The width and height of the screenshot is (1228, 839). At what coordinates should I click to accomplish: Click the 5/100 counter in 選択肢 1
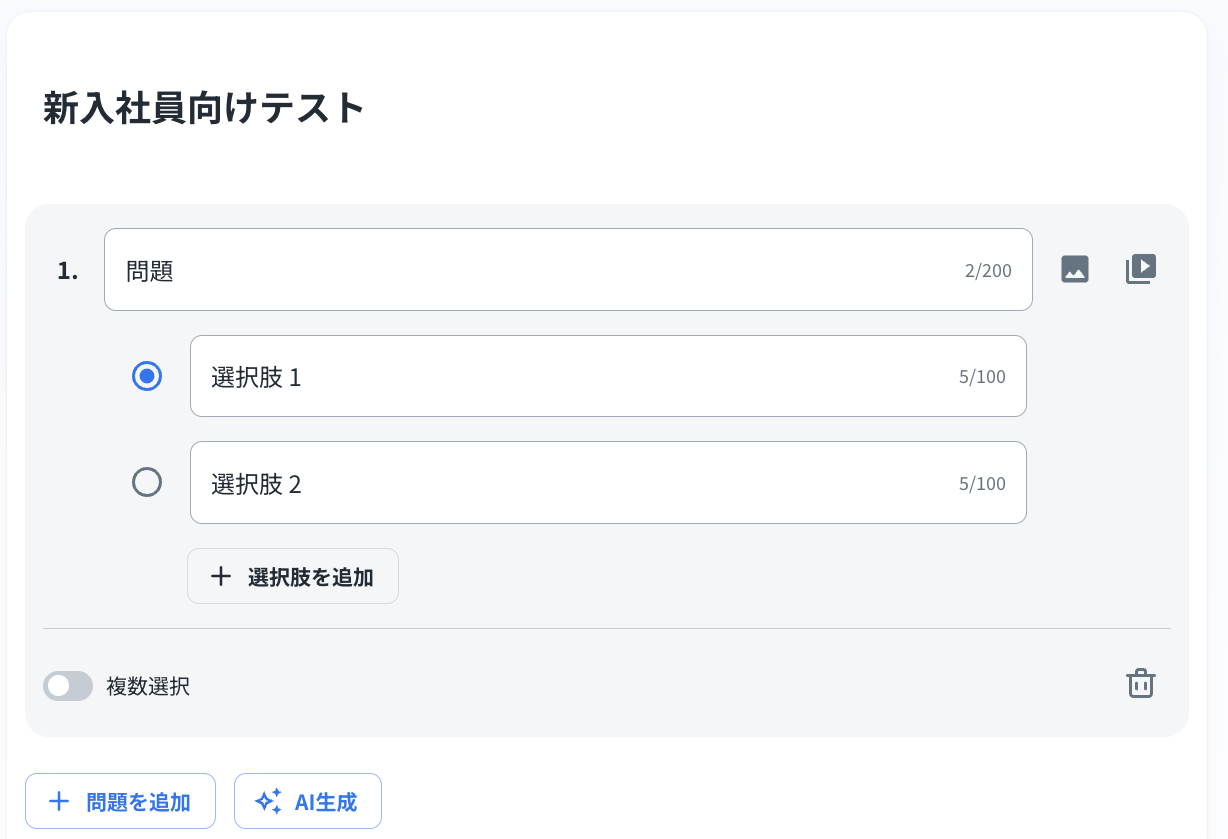point(982,377)
